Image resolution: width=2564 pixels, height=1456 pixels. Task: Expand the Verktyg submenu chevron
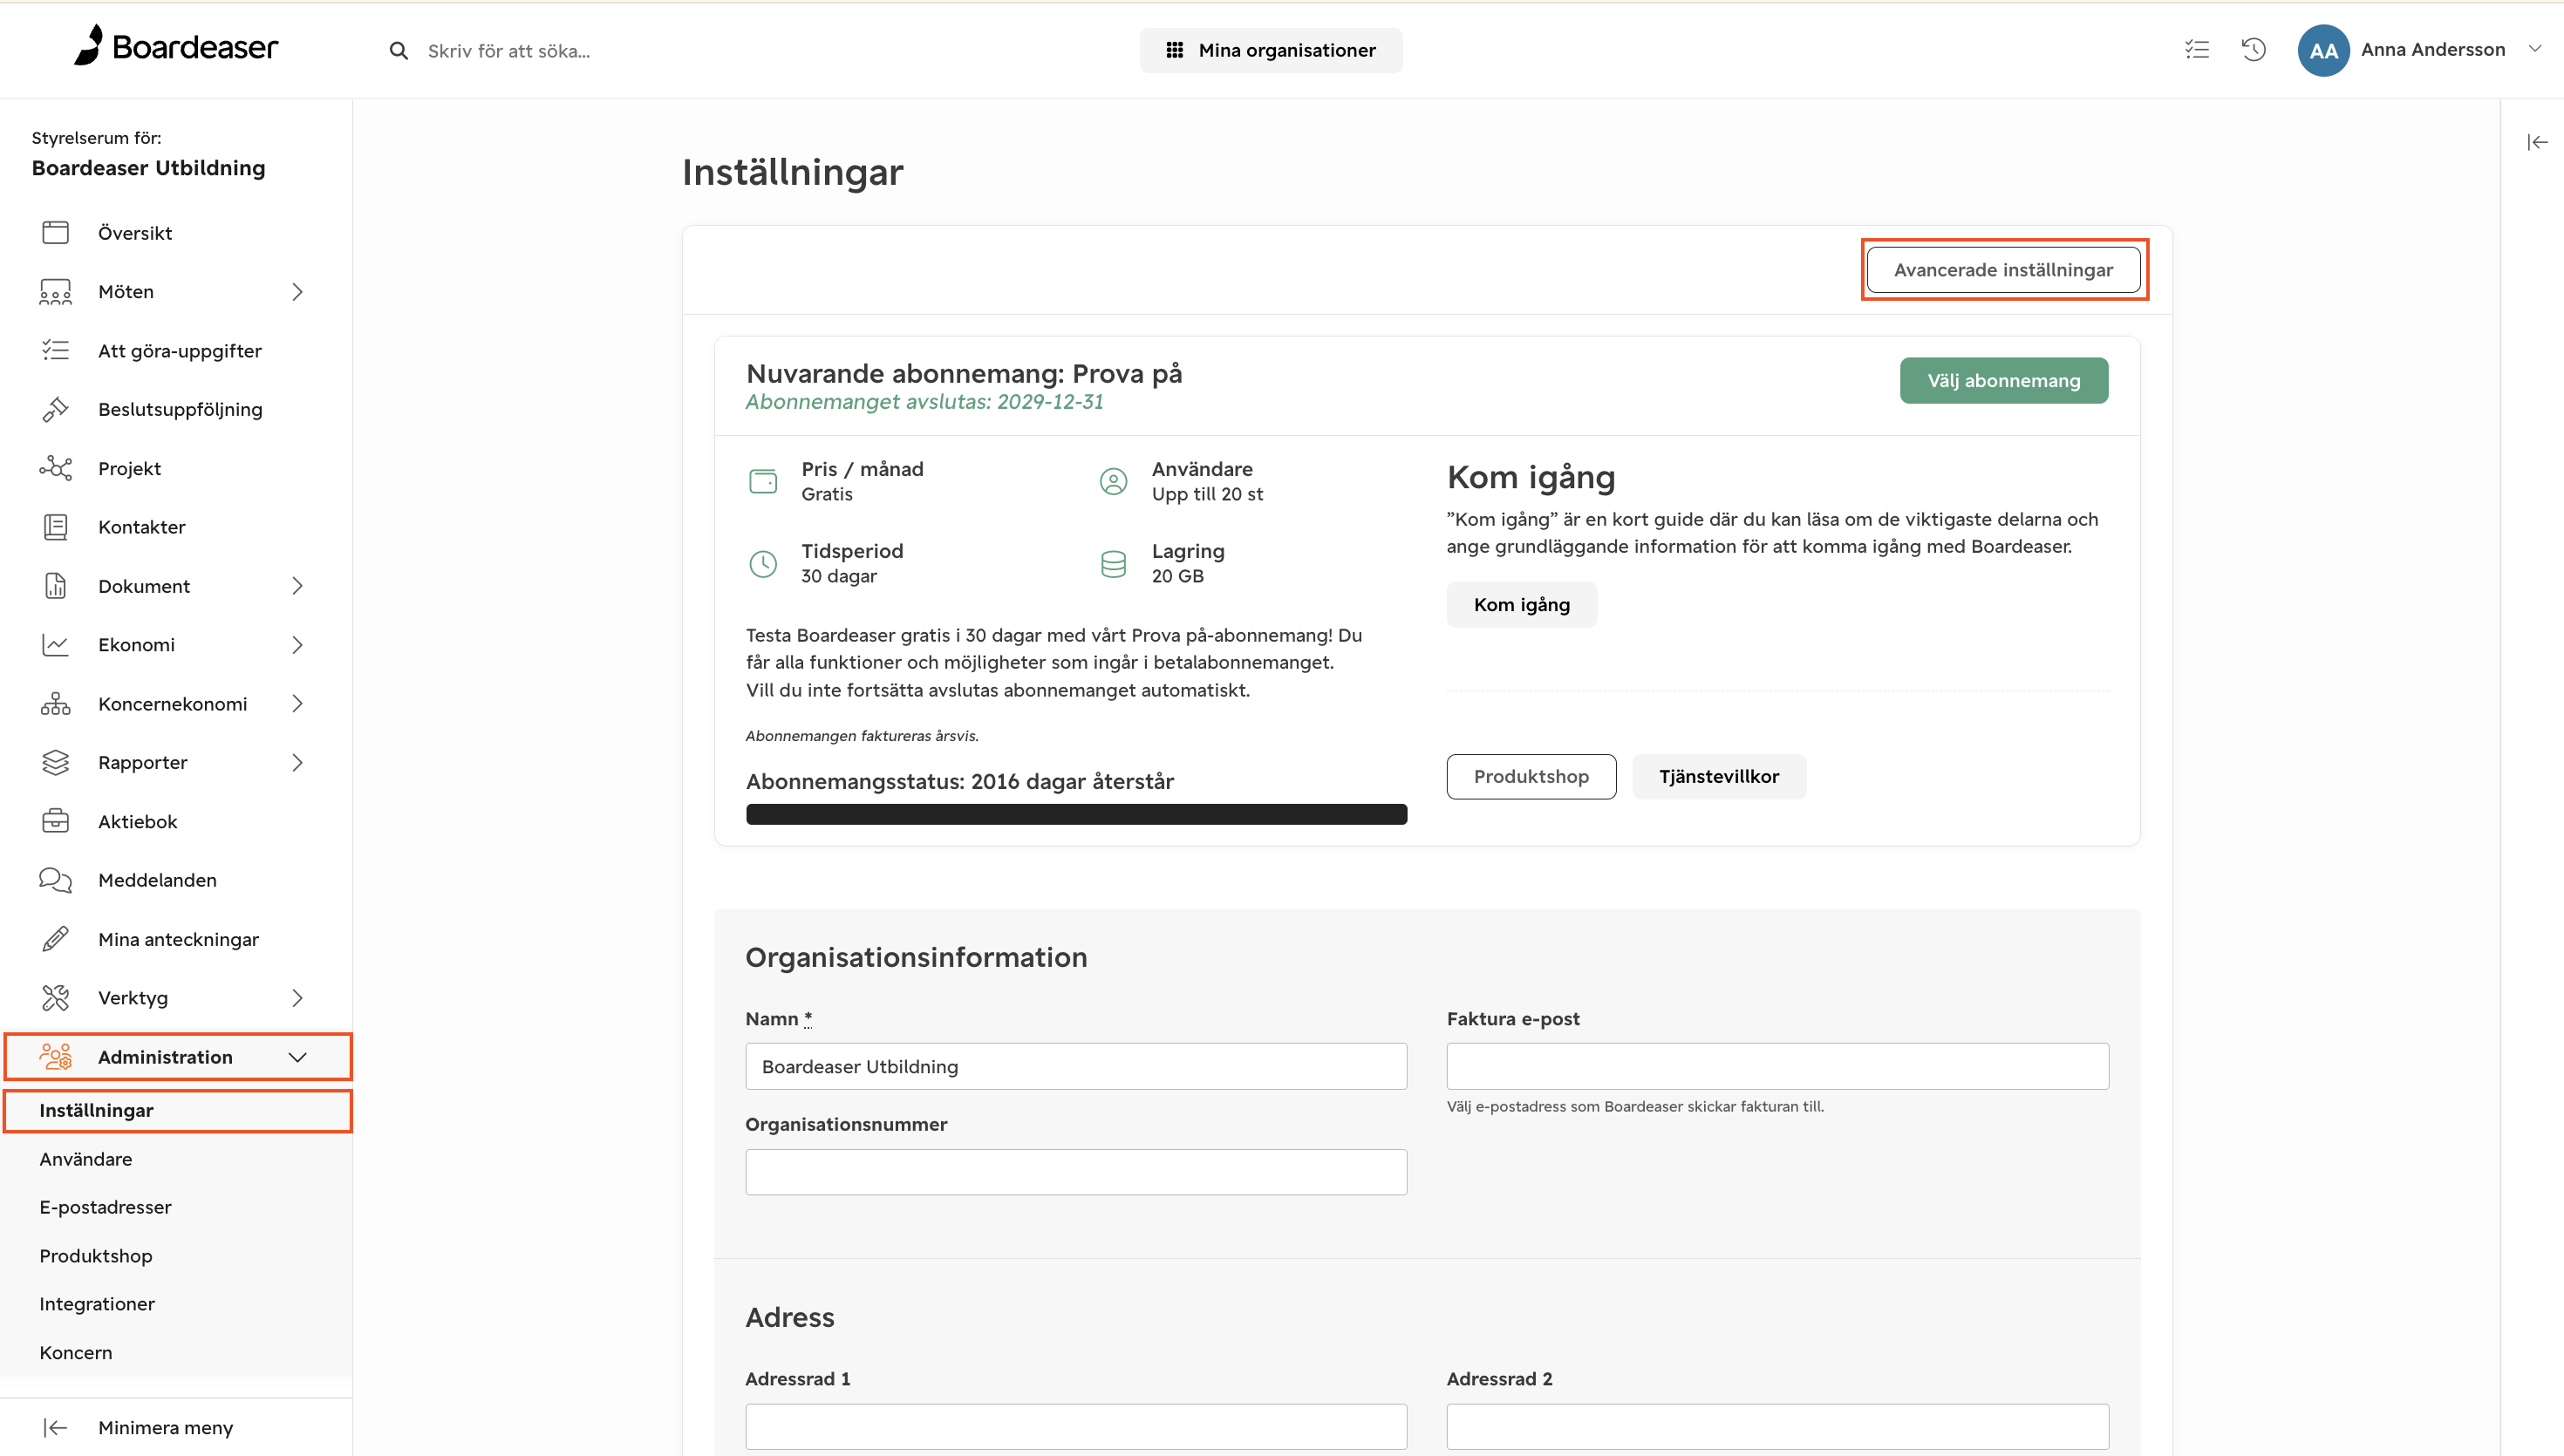(x=297, y=997)
